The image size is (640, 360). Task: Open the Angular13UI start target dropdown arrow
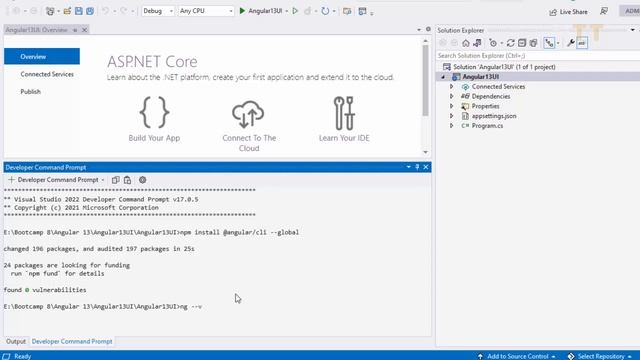287,11
